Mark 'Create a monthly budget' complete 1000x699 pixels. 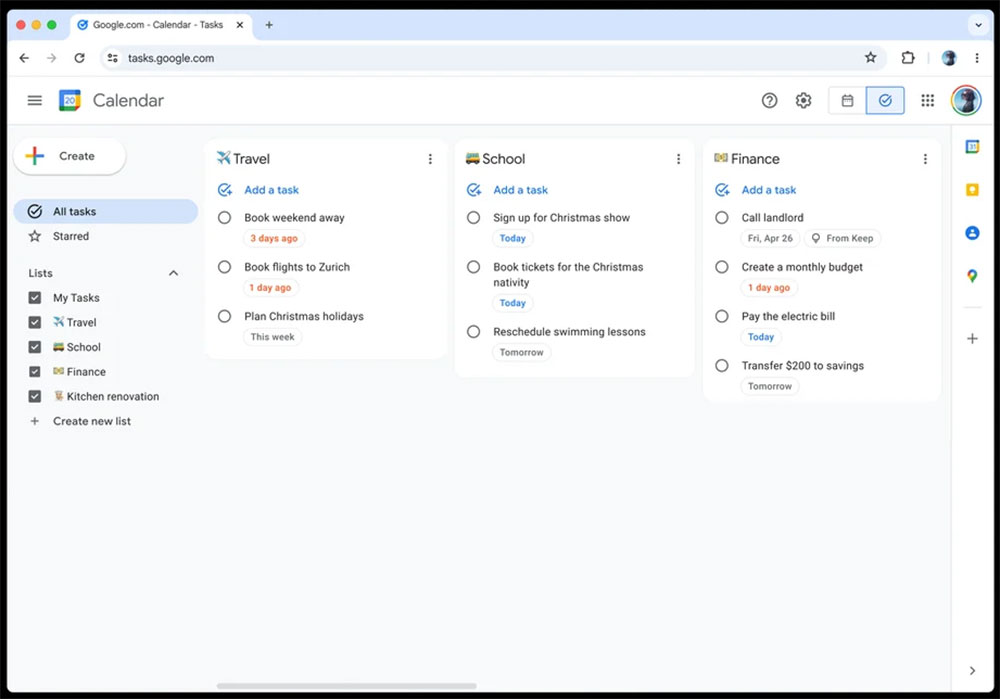pos(721,267)
